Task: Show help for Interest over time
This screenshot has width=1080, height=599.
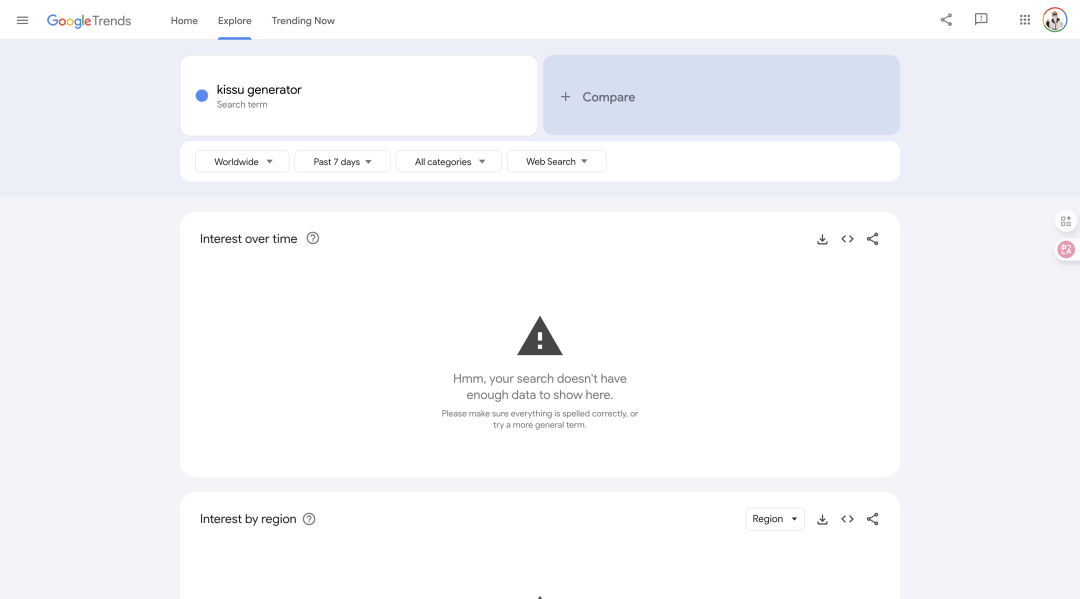Action: tap(313, 238)
